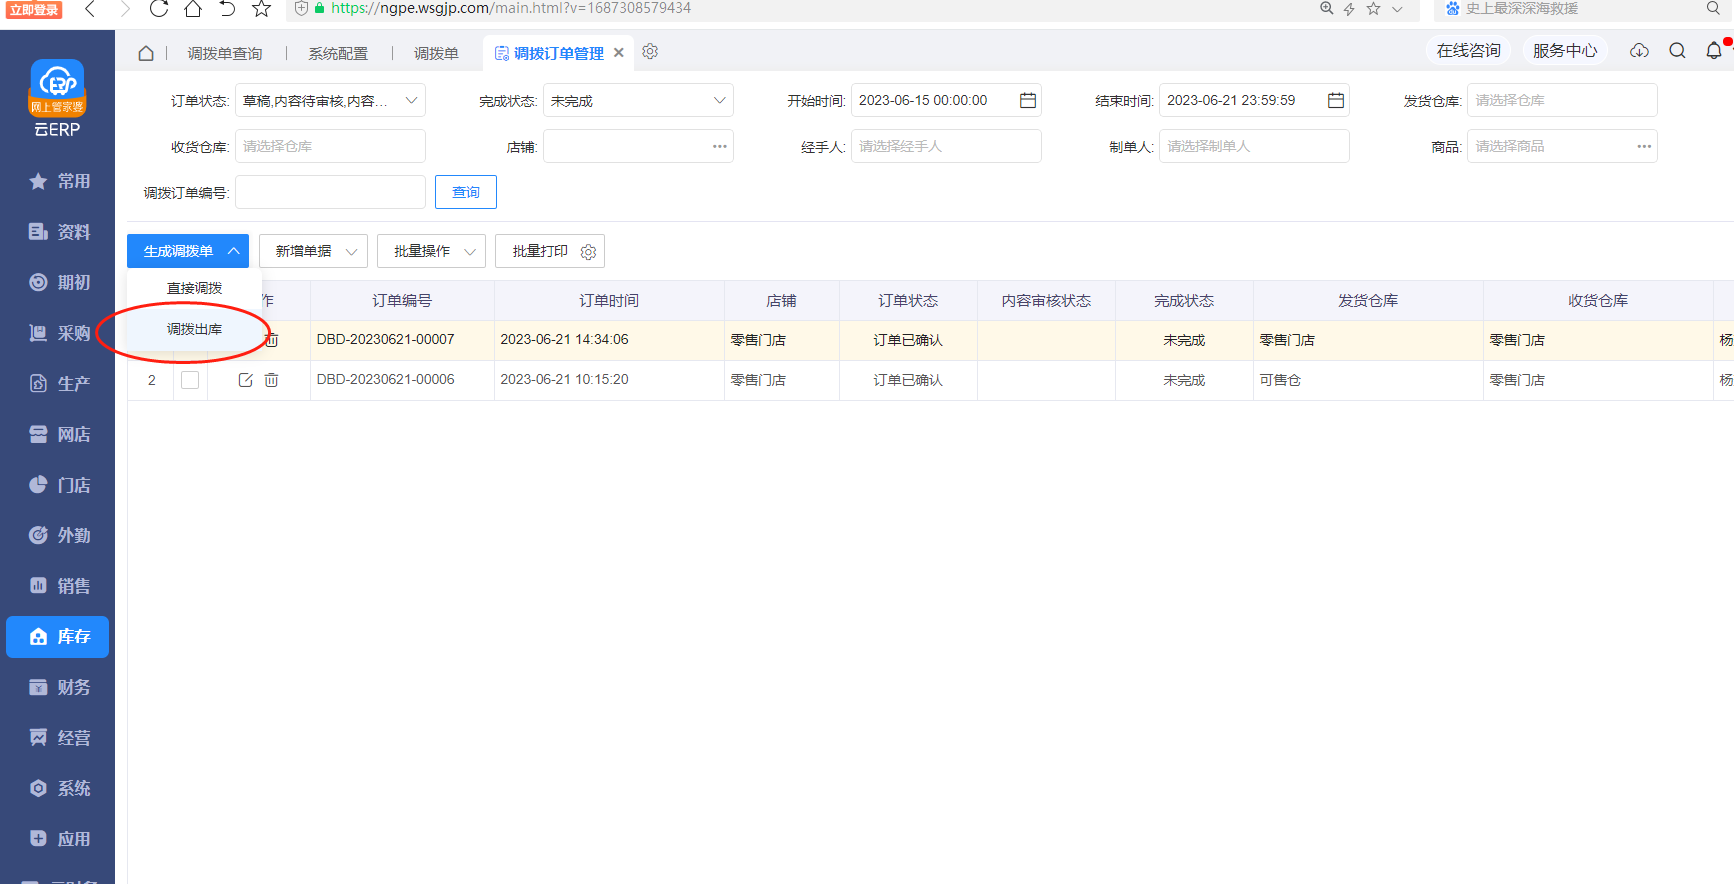
Task: Click 查询 search button
Action: click(x=466, y=192)
